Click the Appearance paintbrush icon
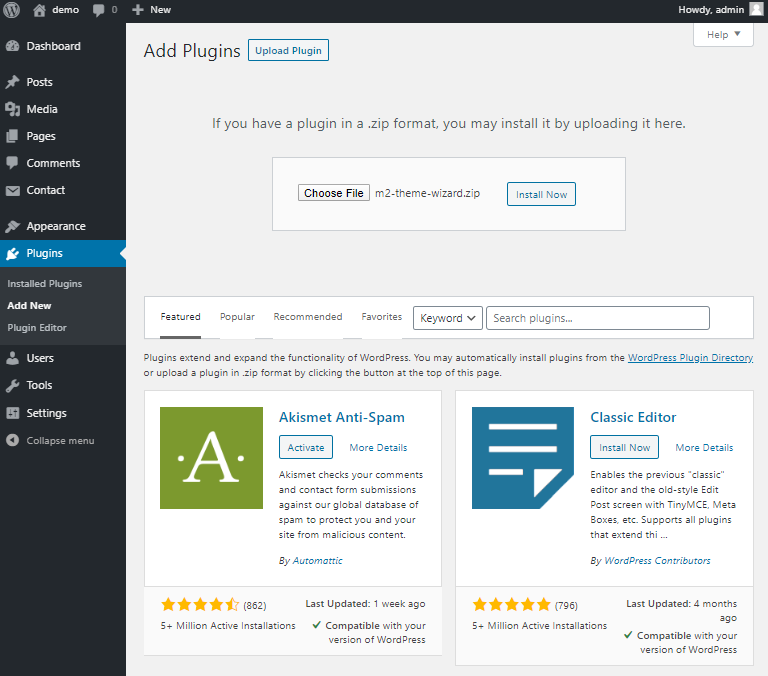This screenshot has width=768, height=676. pos(12,226)
